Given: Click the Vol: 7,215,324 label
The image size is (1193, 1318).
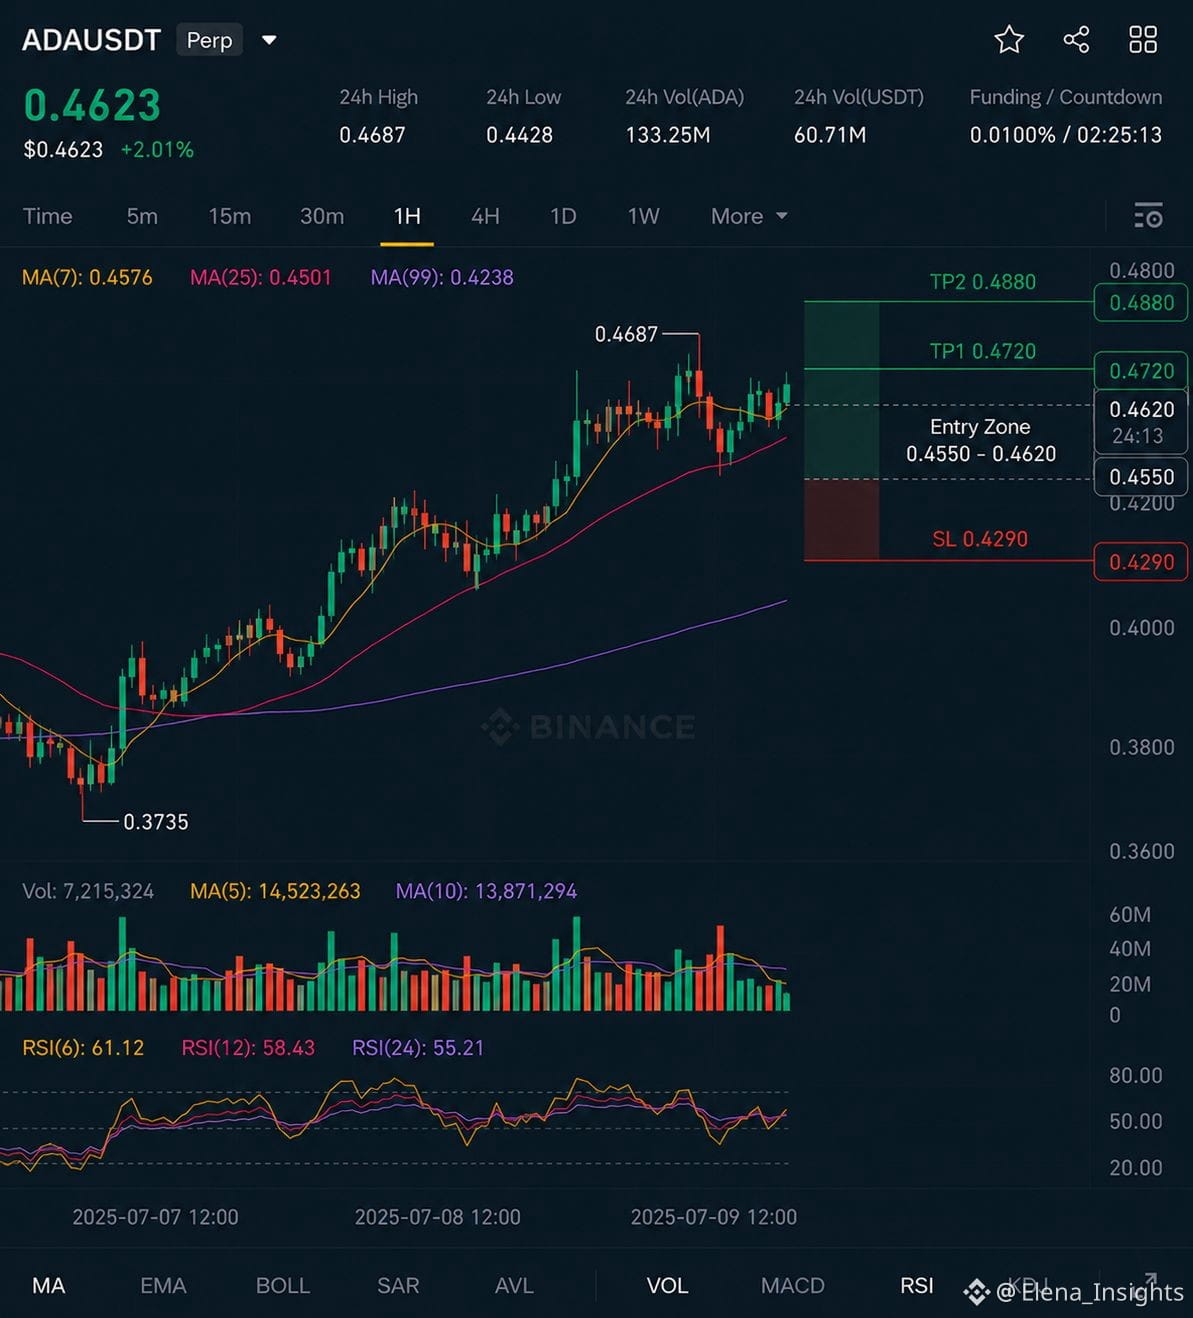Looking at the screenshot, I should tap(88, 891).
